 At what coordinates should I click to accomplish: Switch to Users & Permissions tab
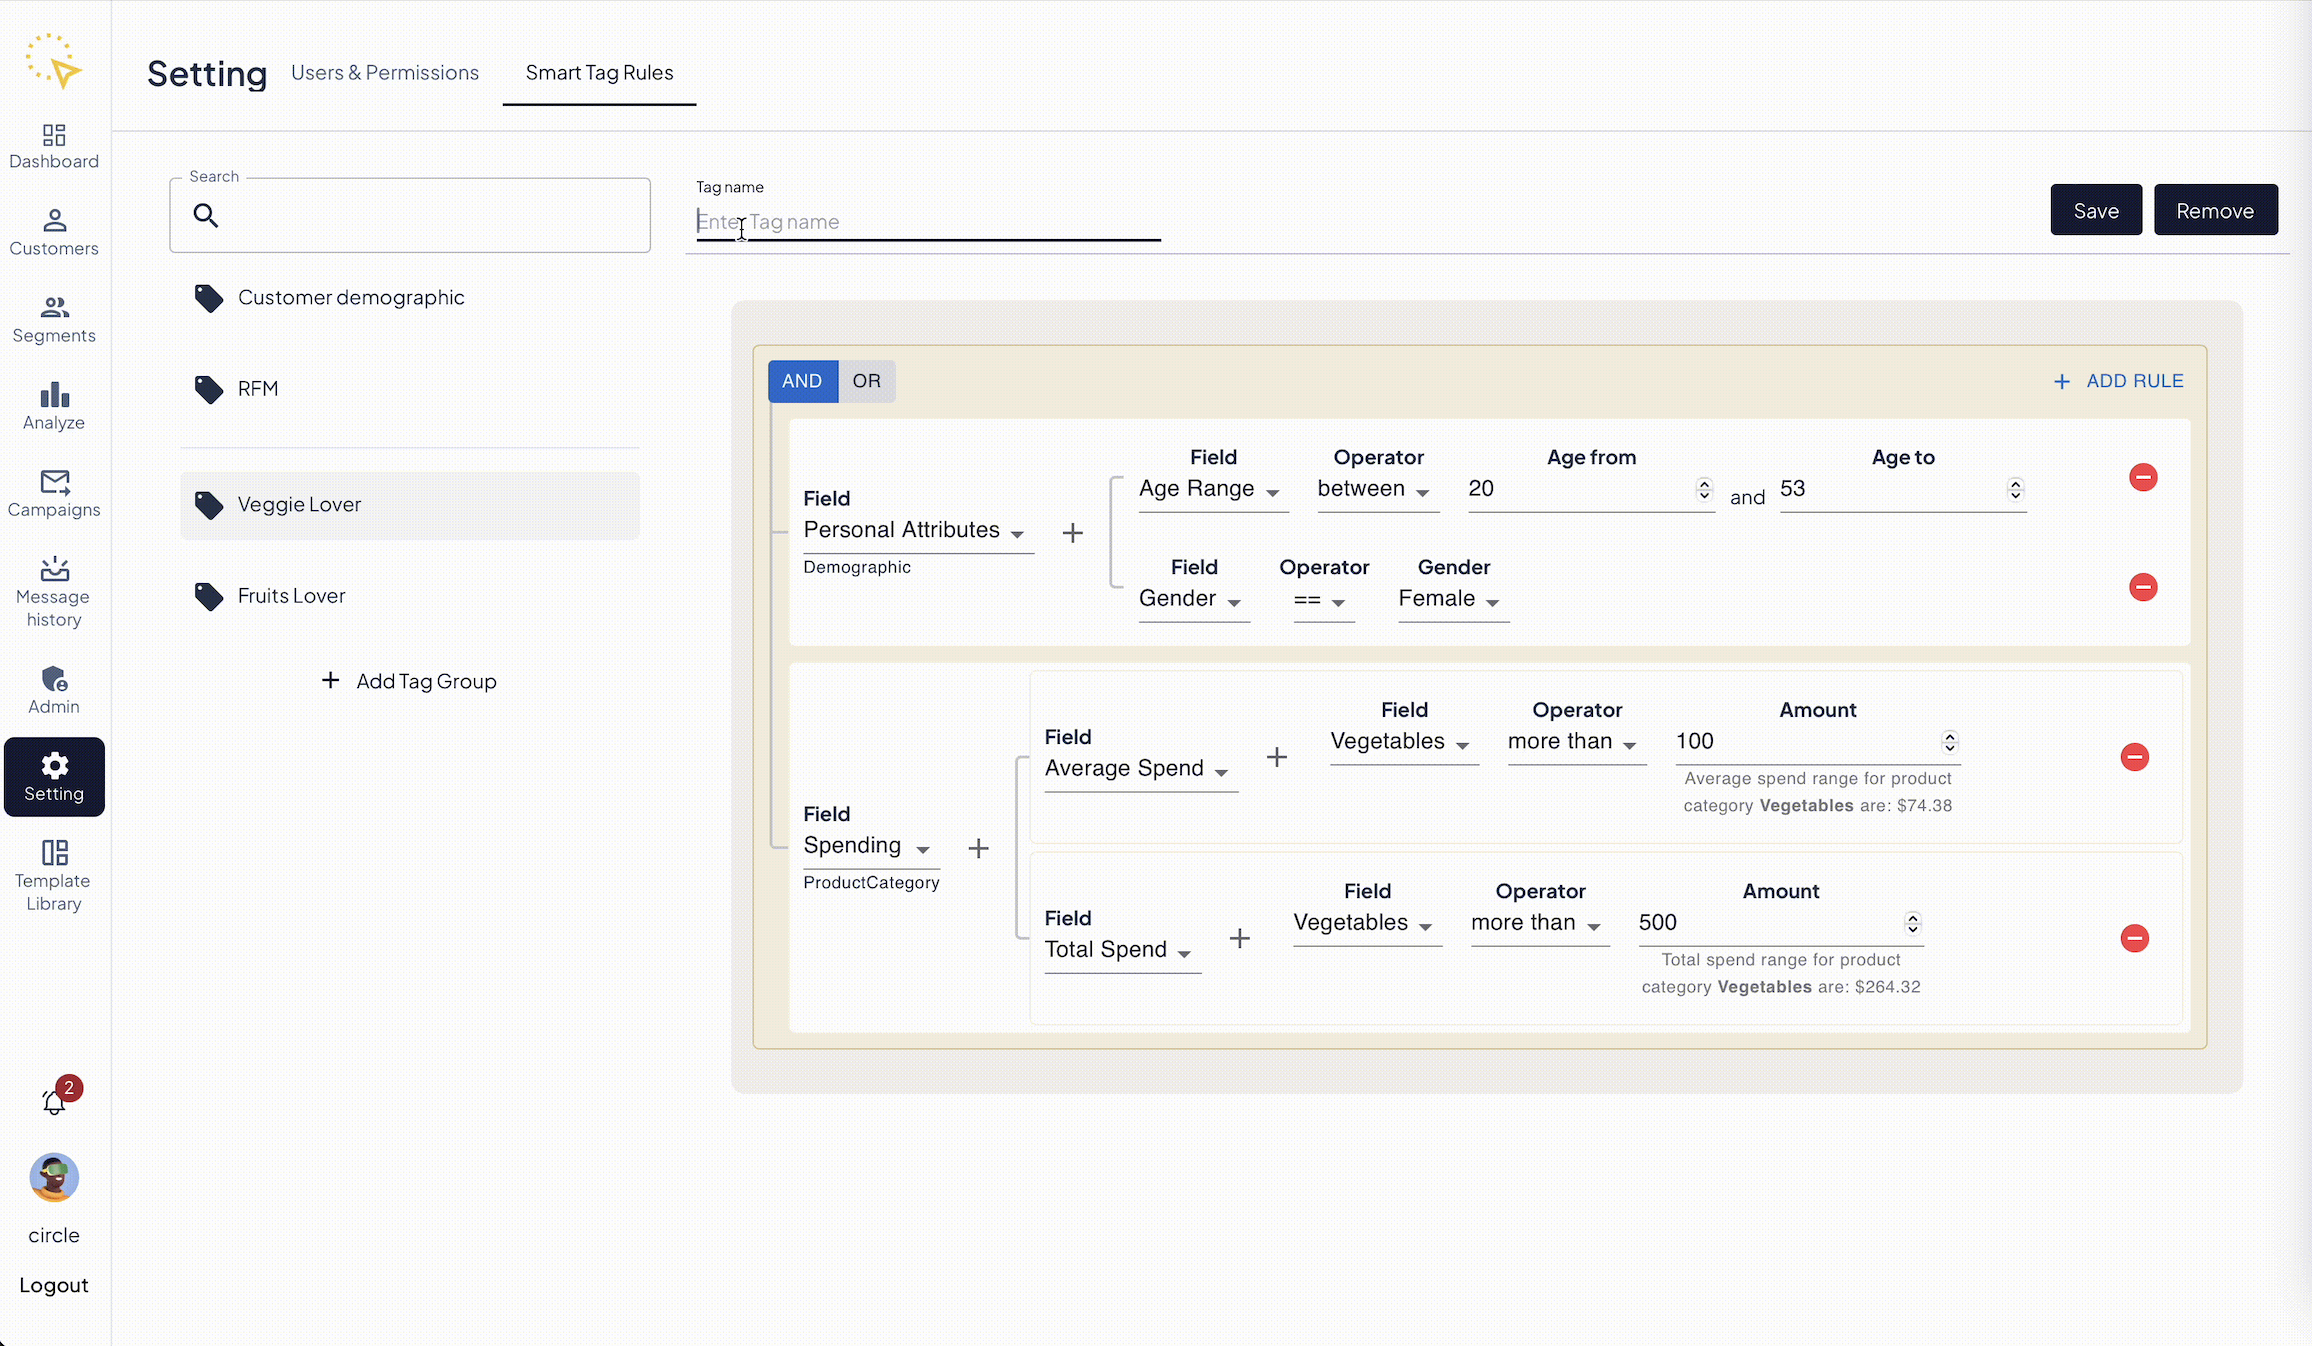point(384,73)
